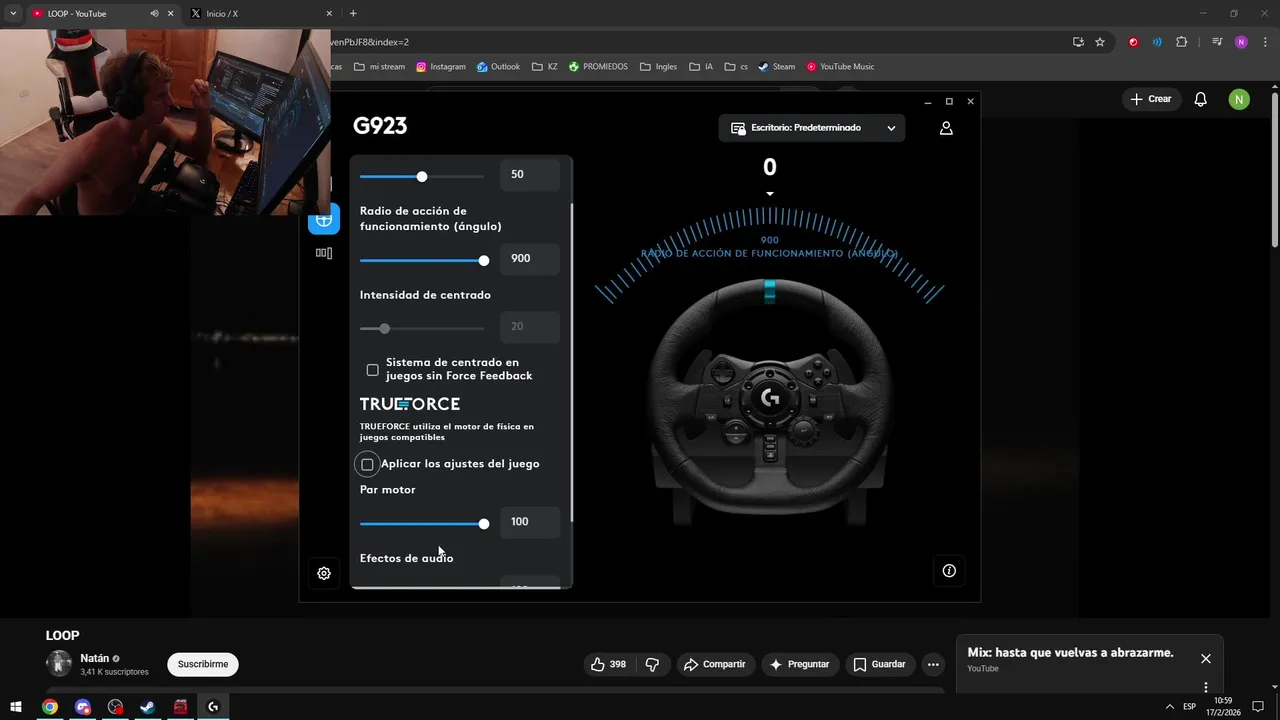Bookmark this page with the star icon

coord(1100,42)
